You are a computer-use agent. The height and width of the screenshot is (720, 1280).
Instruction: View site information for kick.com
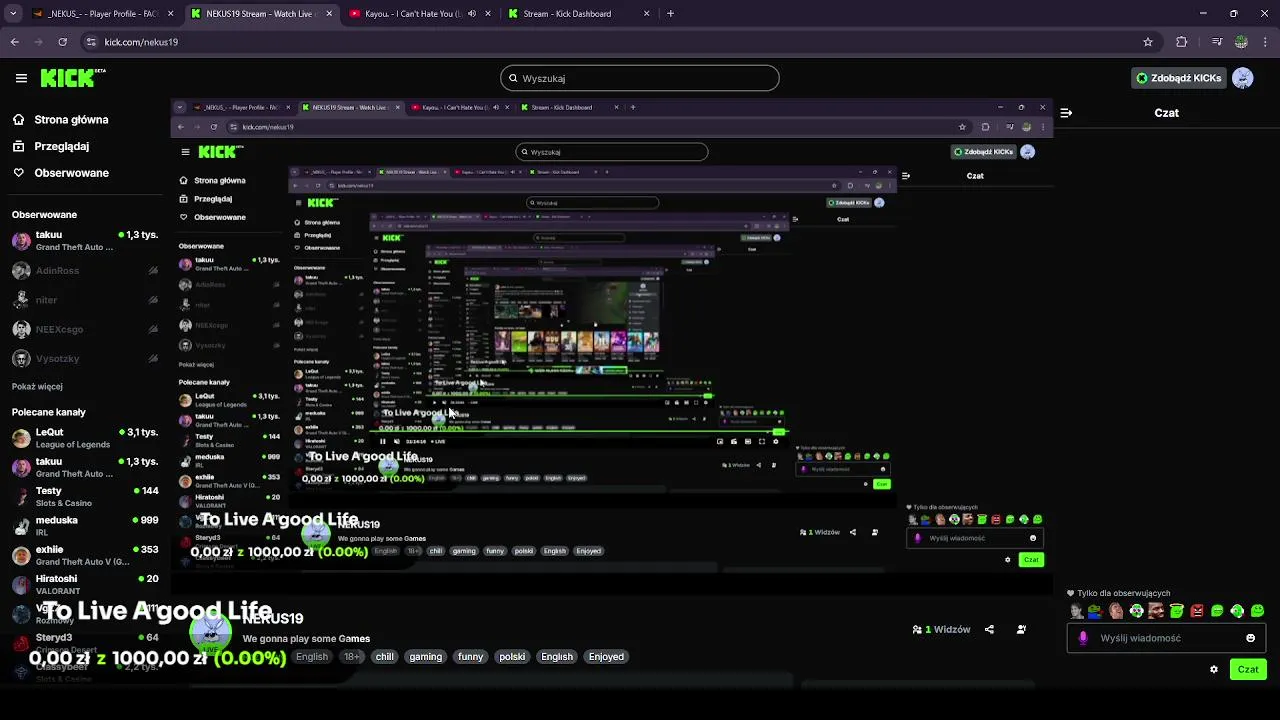91,42
